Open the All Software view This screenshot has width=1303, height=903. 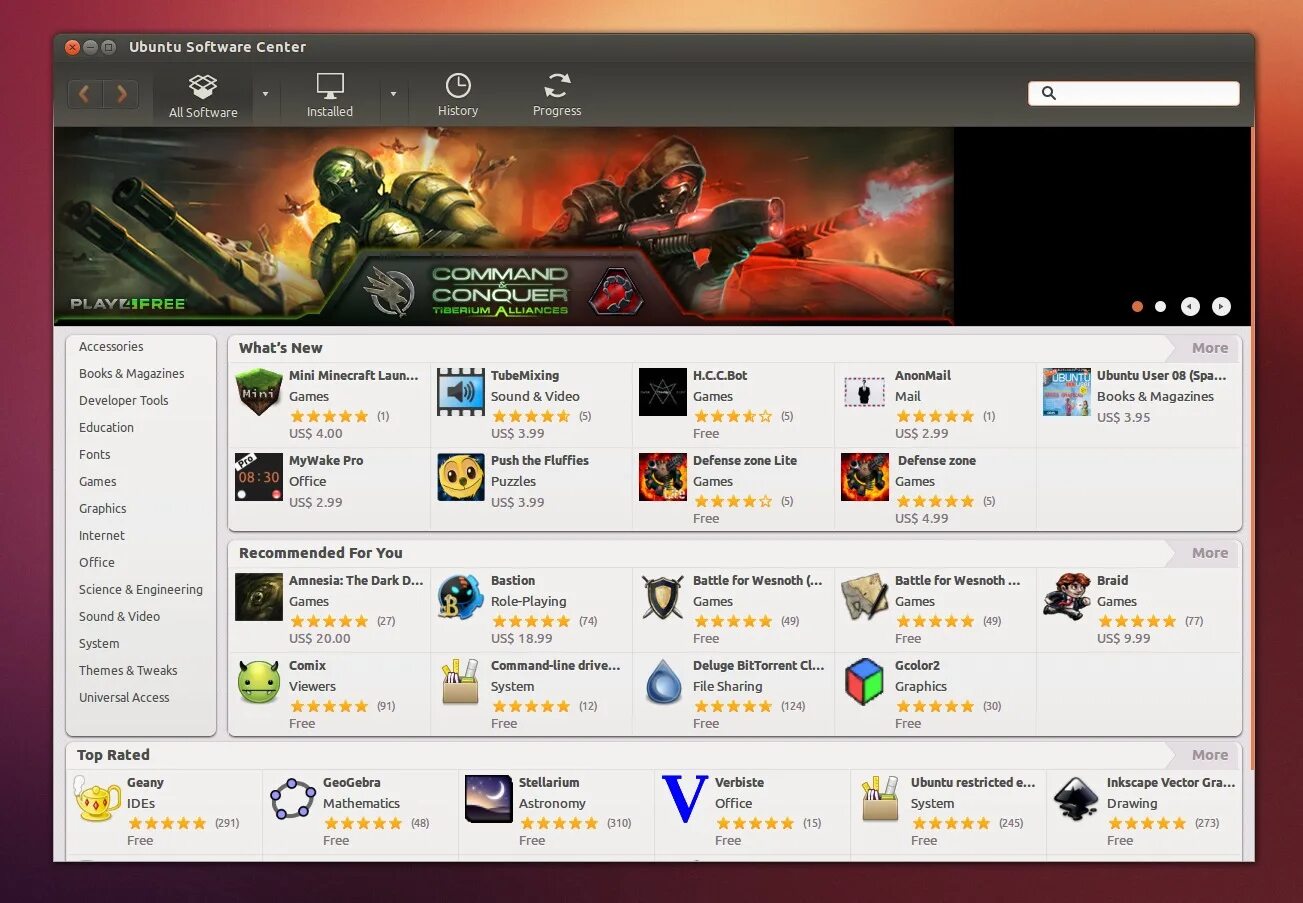click(203, 97)
